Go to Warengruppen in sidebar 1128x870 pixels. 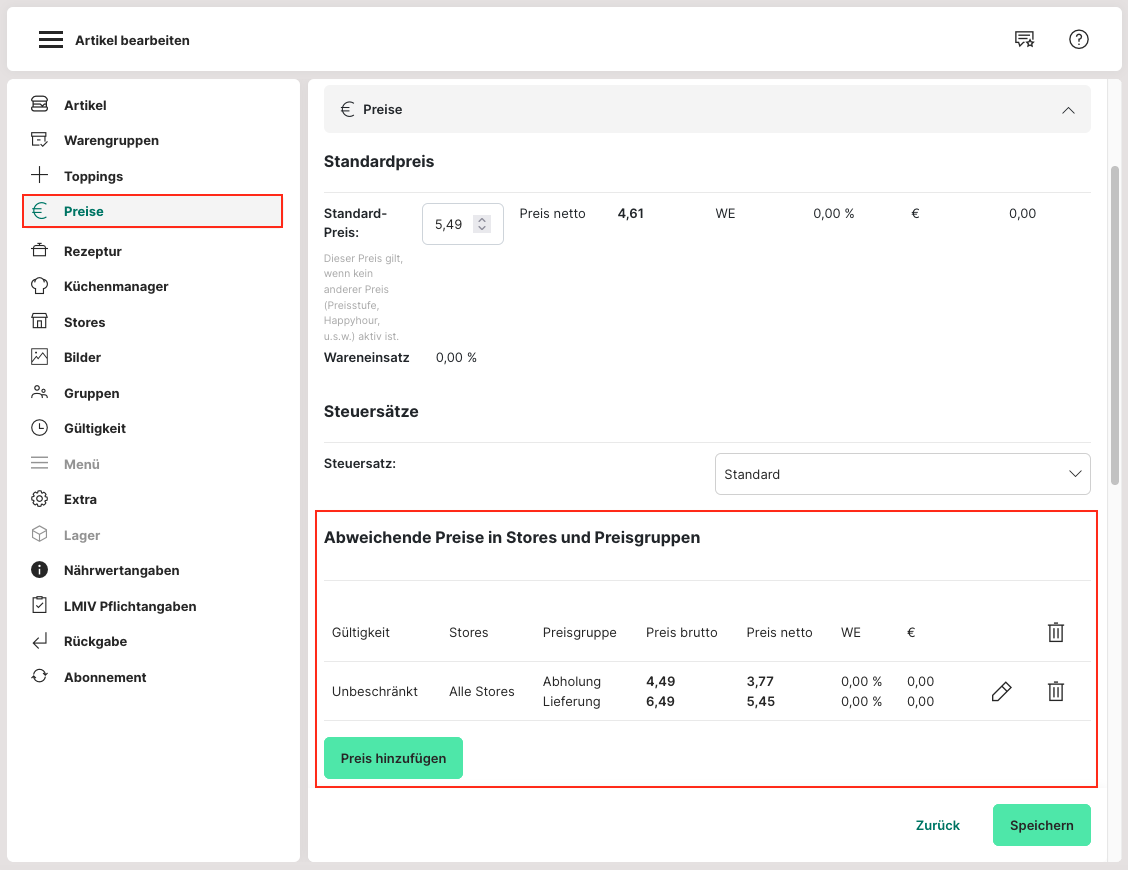(111, 140)
